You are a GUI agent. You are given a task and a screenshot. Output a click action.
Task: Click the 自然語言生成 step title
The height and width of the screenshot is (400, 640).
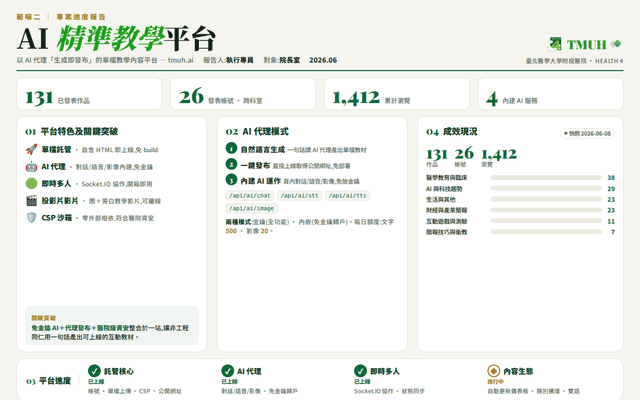262,149
